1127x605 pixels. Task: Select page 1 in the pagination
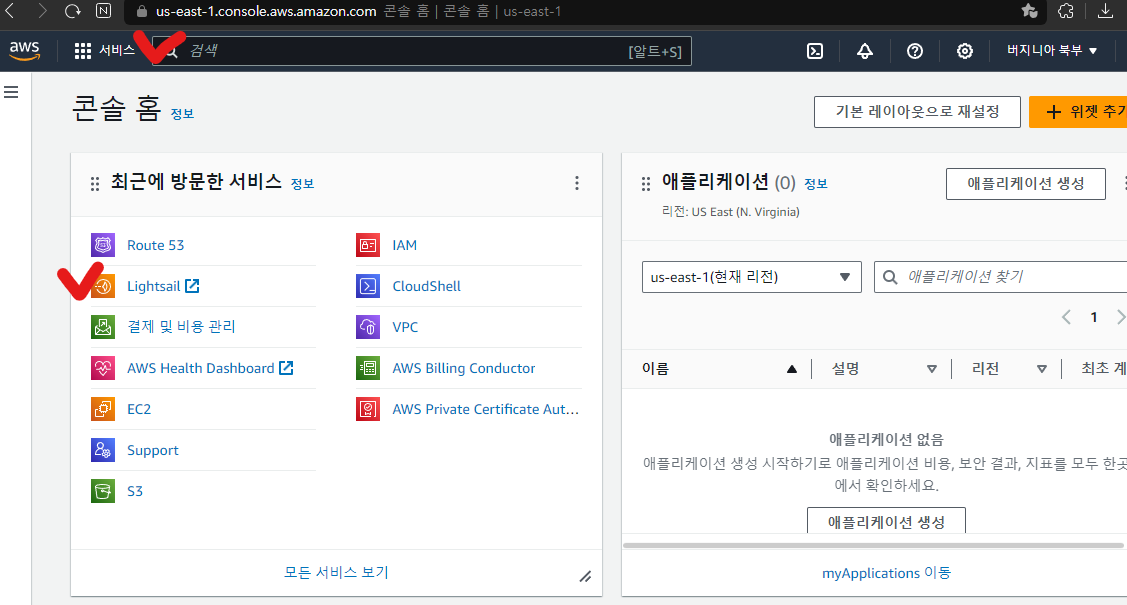coord(1094,317)
